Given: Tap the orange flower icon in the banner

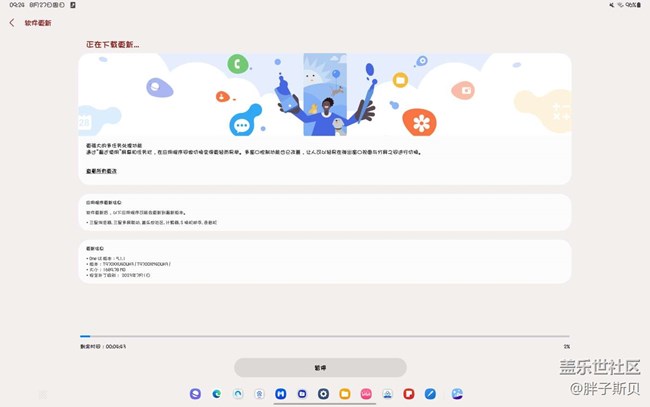Looking at the screenshot, I should [420, 123].
